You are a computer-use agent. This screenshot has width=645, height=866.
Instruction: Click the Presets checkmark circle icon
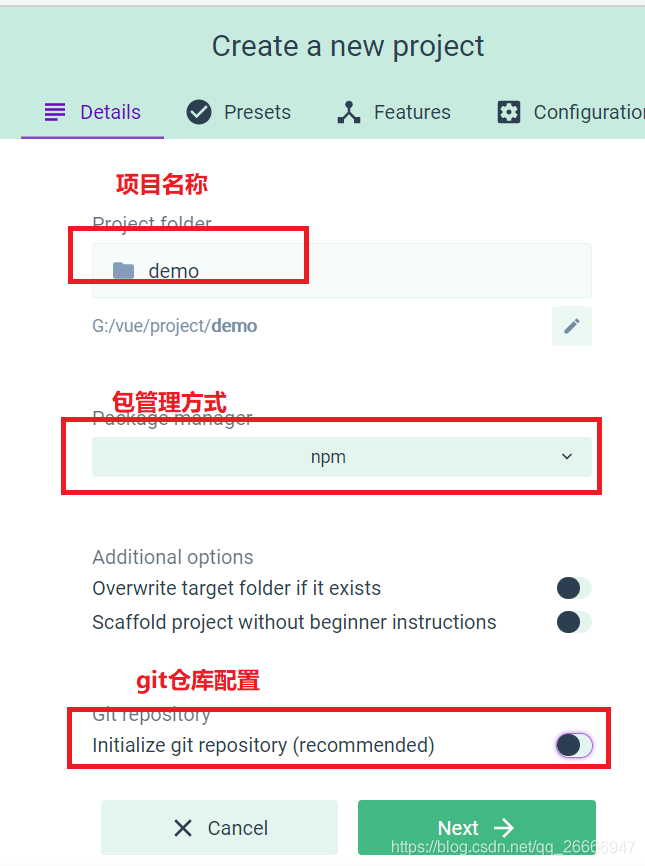(x=199, y=112)
